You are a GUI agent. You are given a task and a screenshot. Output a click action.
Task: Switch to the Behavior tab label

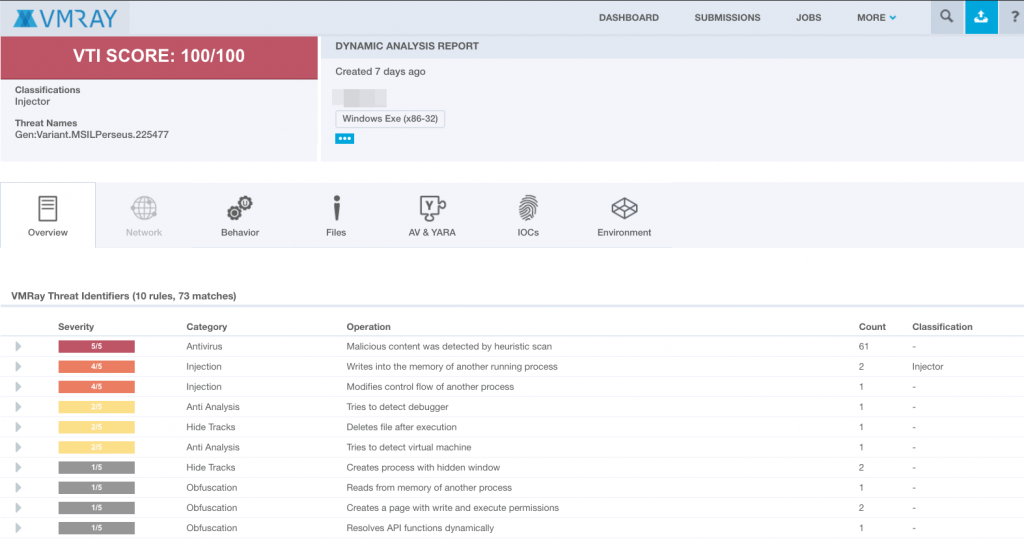pos(240,233)
